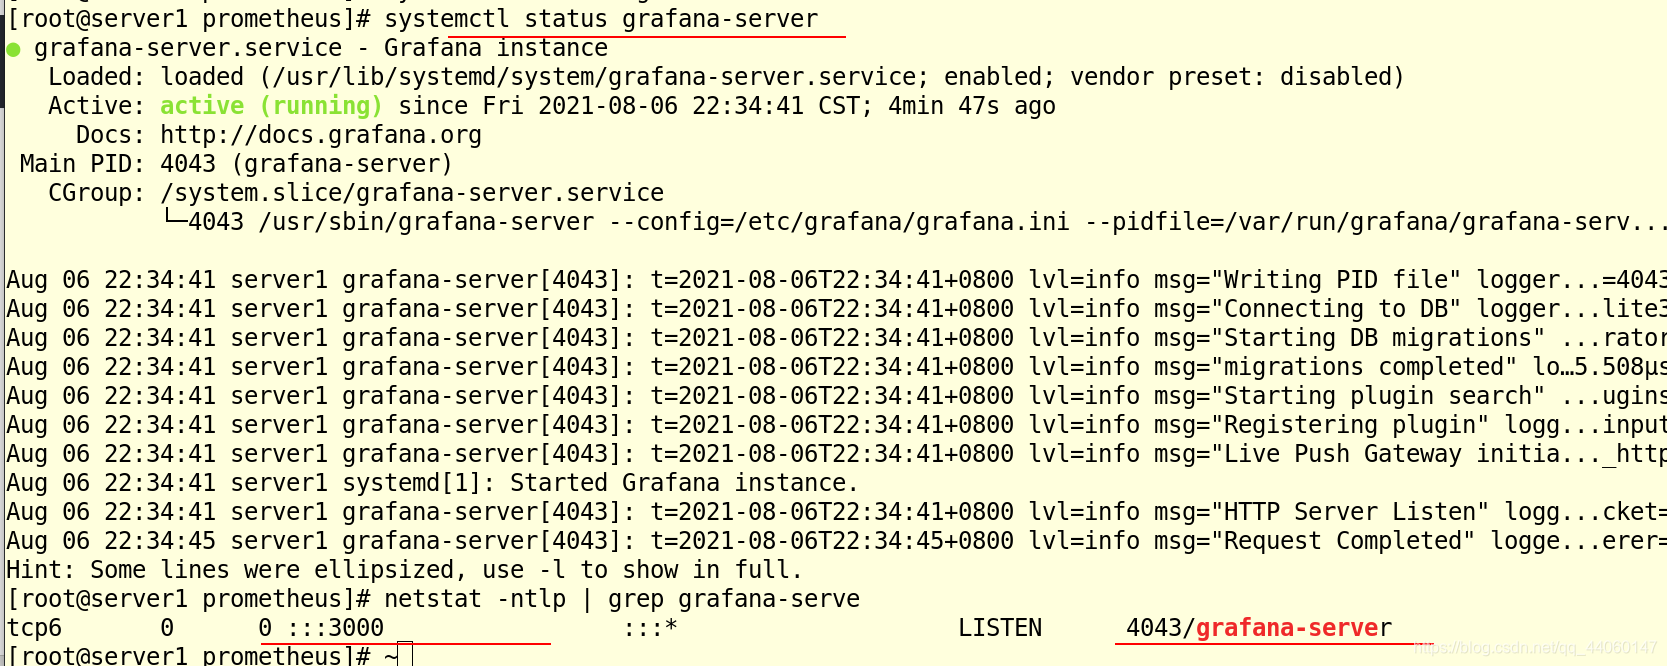The width and height of the screenshot is (1667, 666).
Task: Click the log line 'Starting DB migrations'
Action: pos(836,338)
